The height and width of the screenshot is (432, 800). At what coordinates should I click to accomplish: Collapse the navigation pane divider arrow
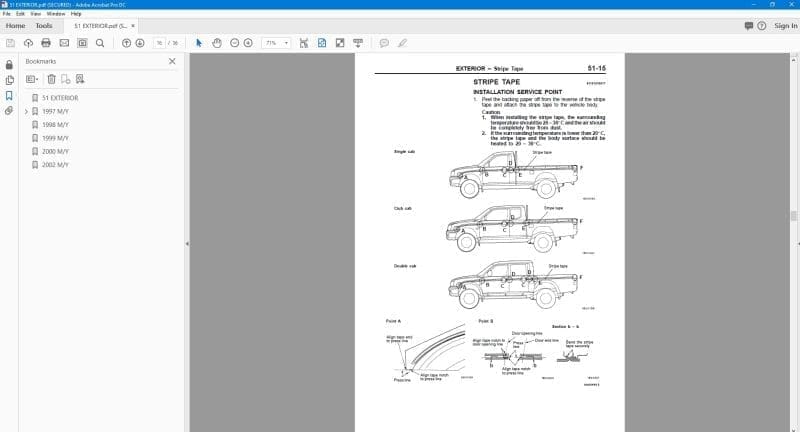click(x=187, y=244)
